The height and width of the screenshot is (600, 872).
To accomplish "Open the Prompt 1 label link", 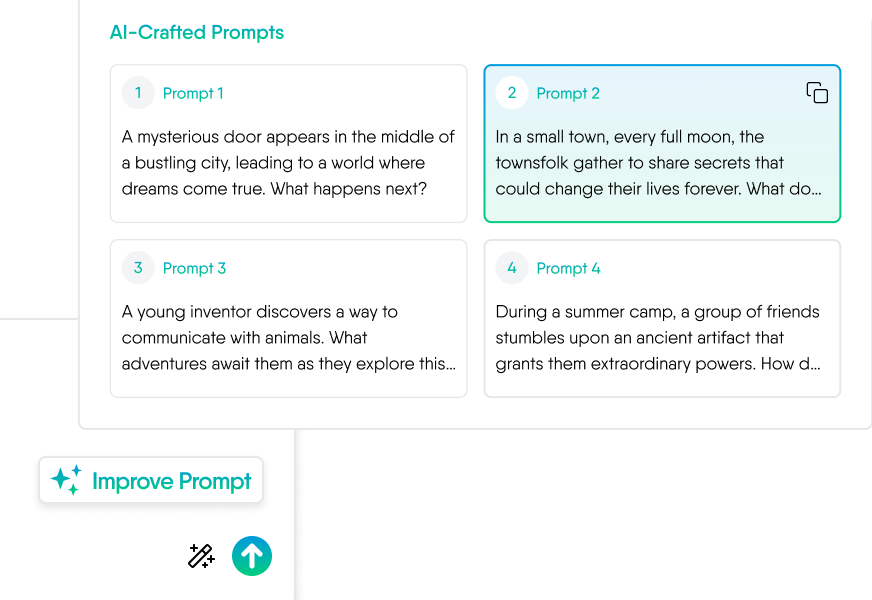I will (x=193, y=93).
